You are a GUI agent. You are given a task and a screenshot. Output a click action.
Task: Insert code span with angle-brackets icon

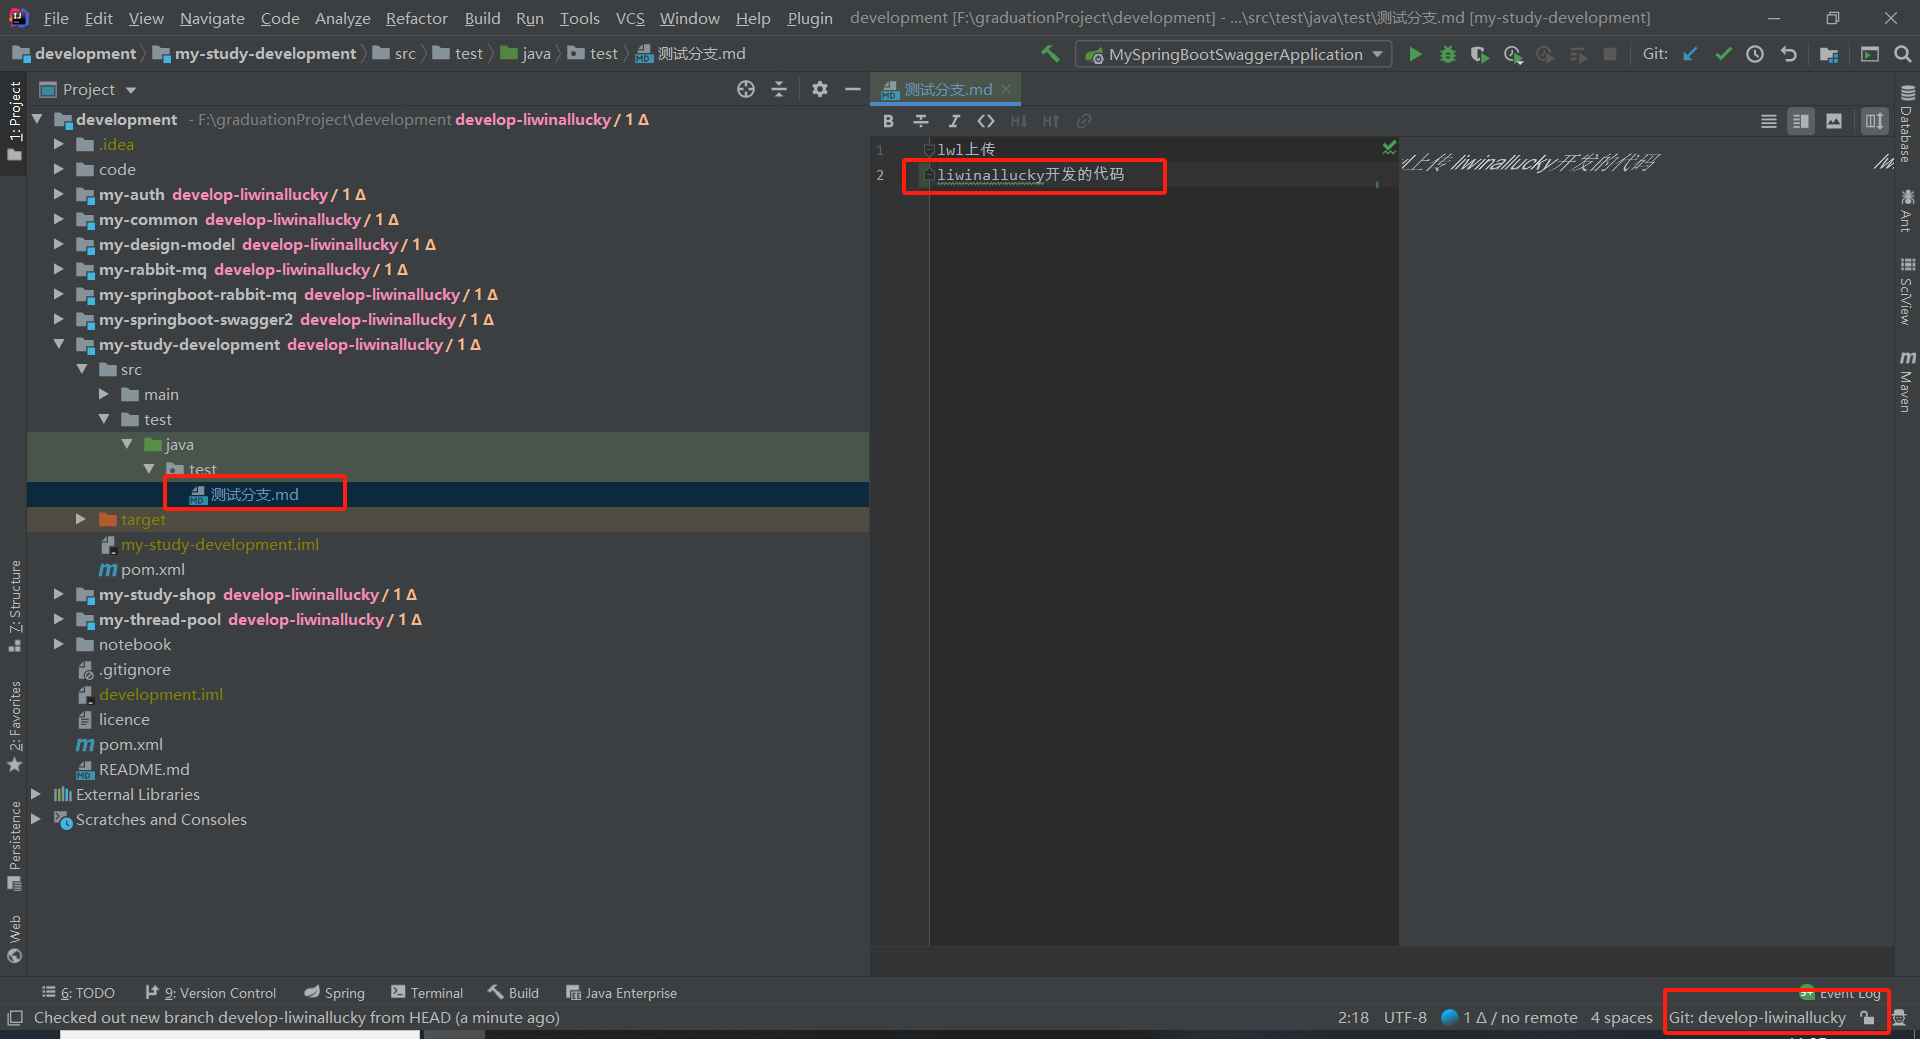pos(986,121)
